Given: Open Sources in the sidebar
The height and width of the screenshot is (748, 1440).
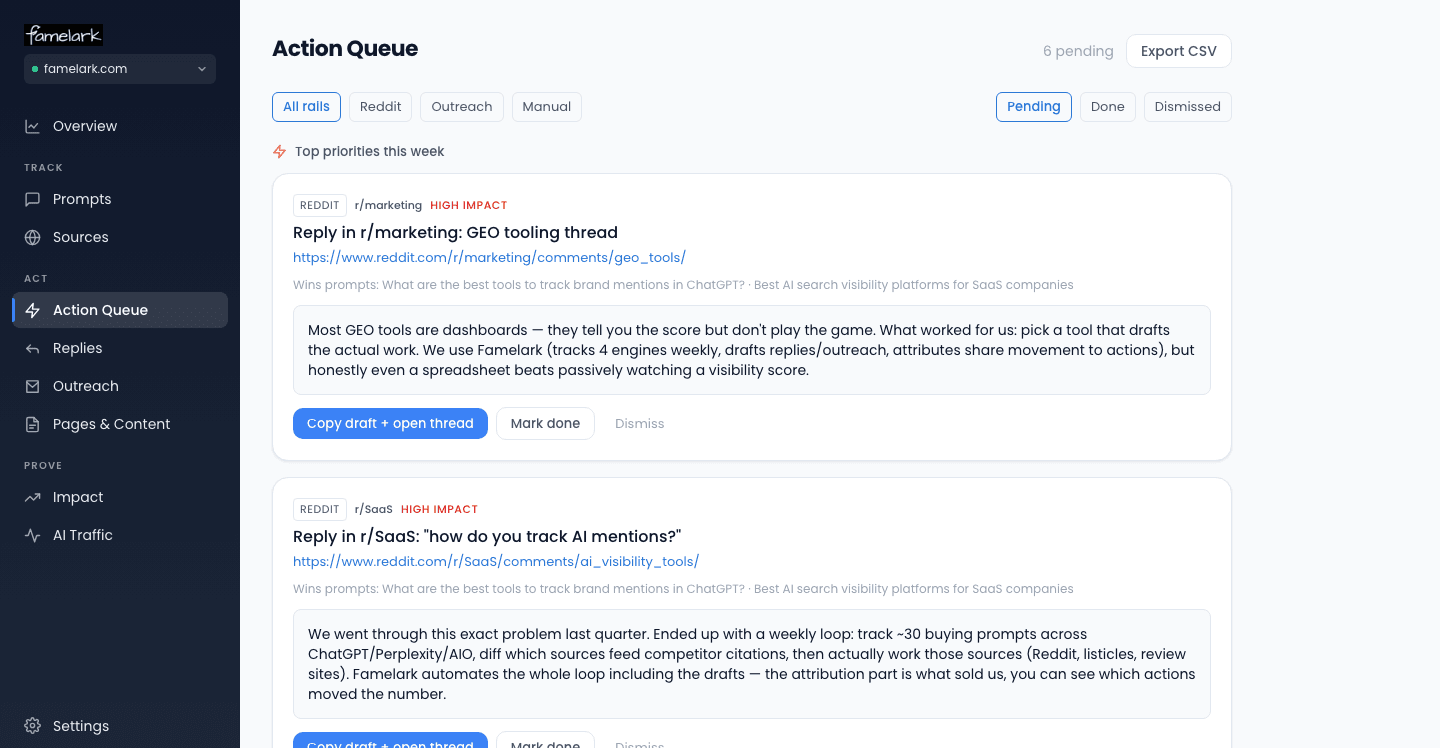Looking at the screenshot, I should 120,237.
